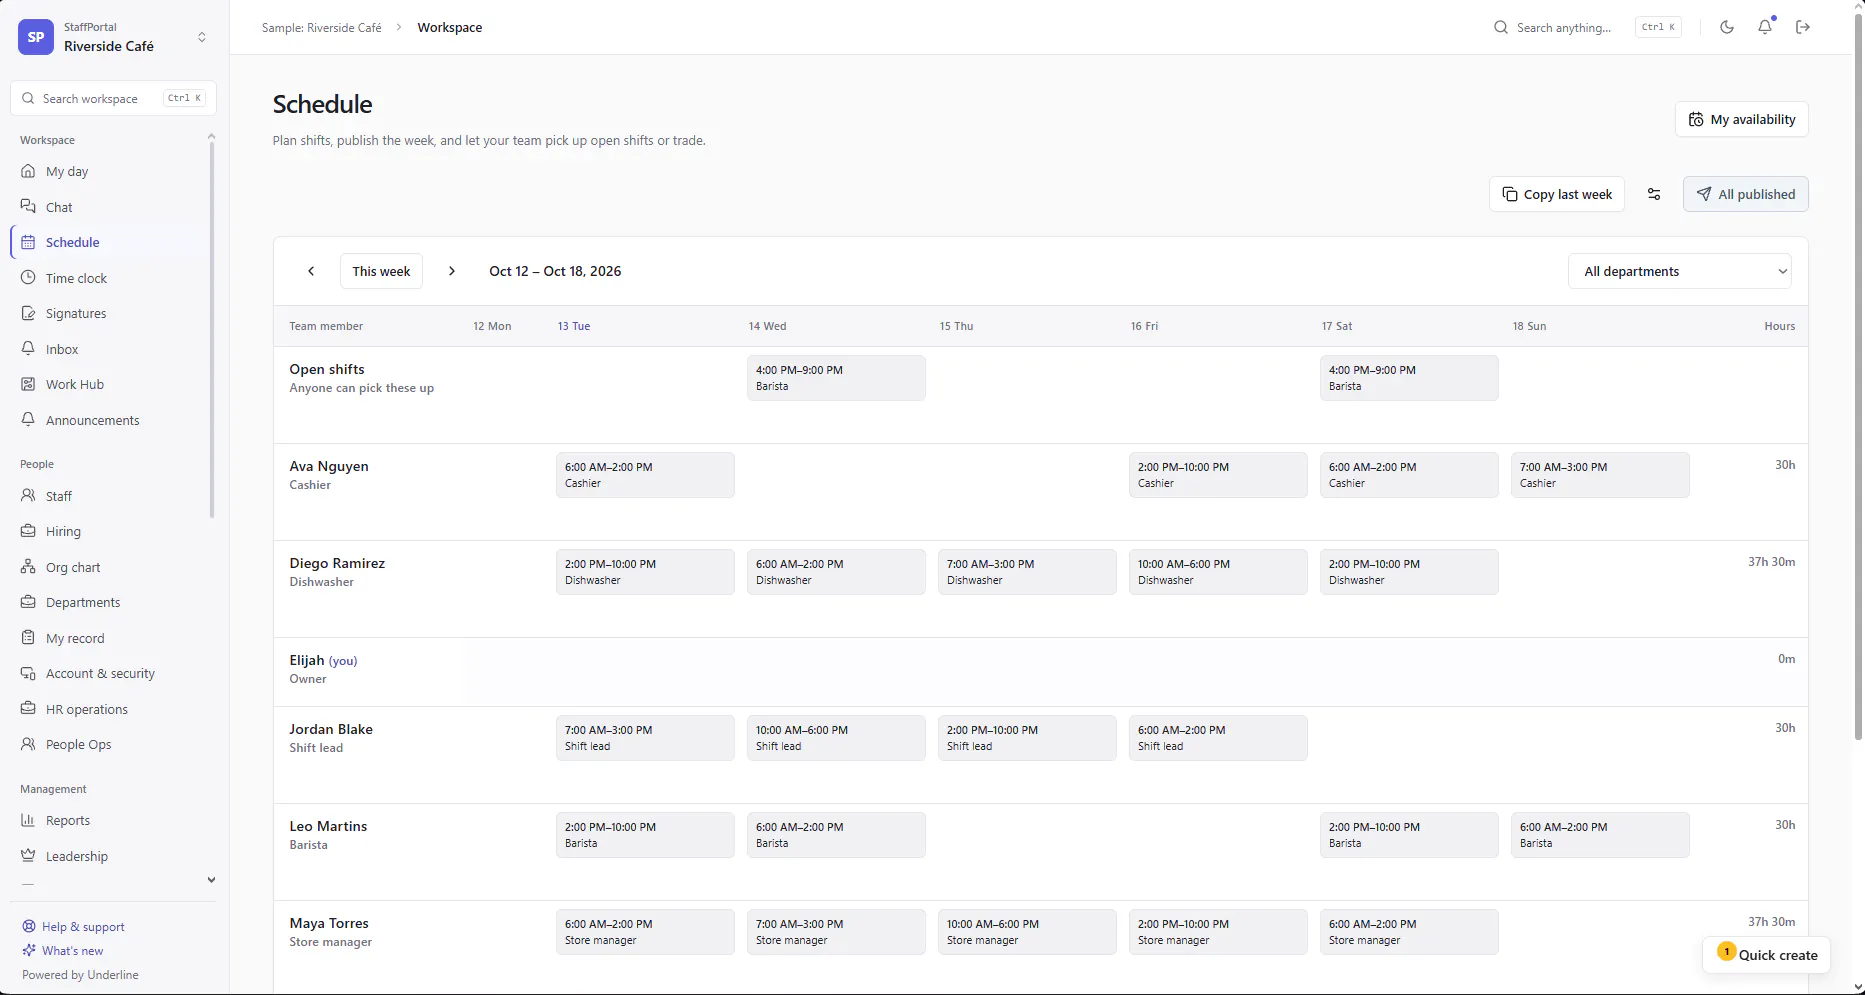Click the Inbox bell icon
1865x995 pixels.
28,349
